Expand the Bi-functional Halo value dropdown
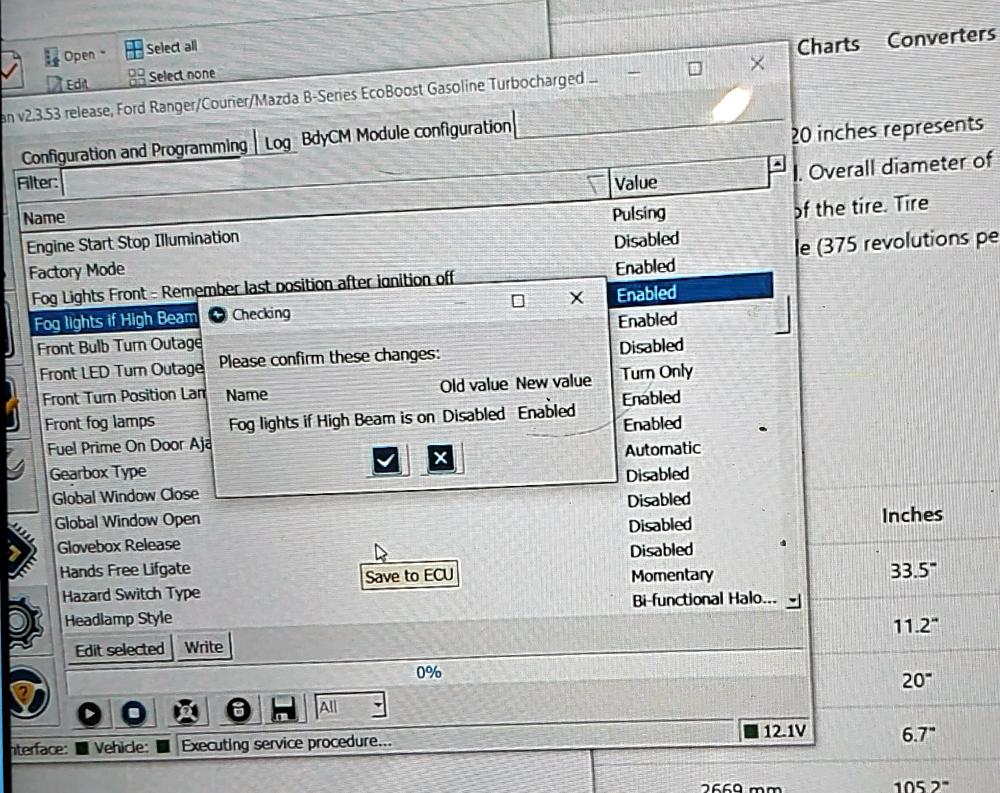 793,601
